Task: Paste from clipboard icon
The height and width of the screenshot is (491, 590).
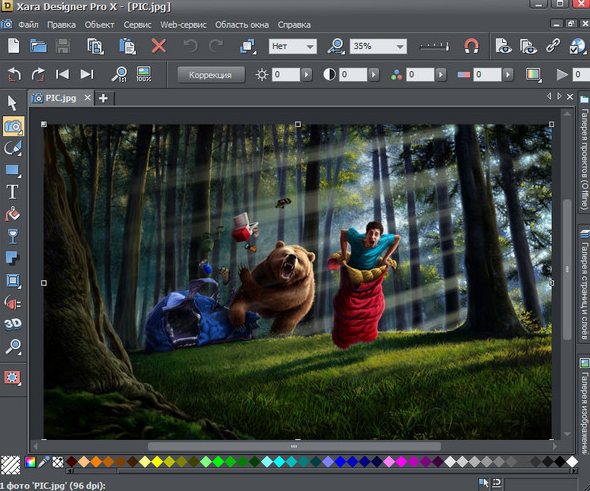Action: (x=127, y=46)
